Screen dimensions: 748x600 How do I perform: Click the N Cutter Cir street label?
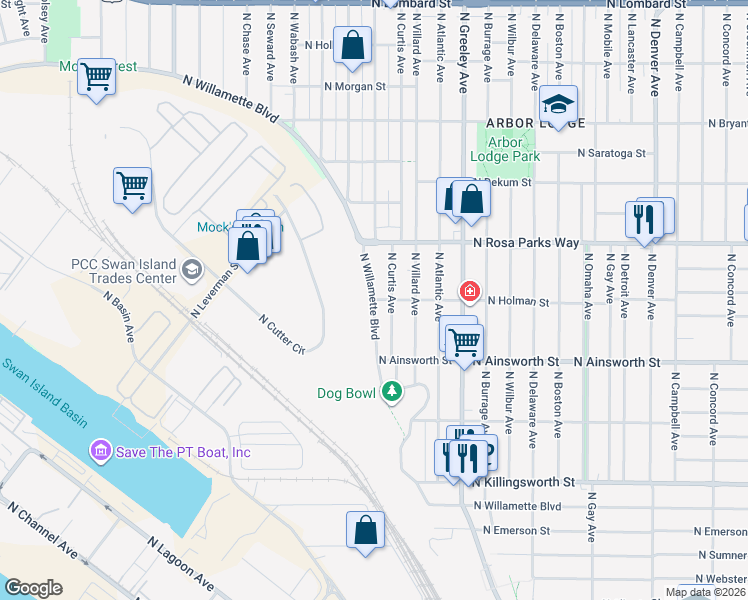point(282,334)
